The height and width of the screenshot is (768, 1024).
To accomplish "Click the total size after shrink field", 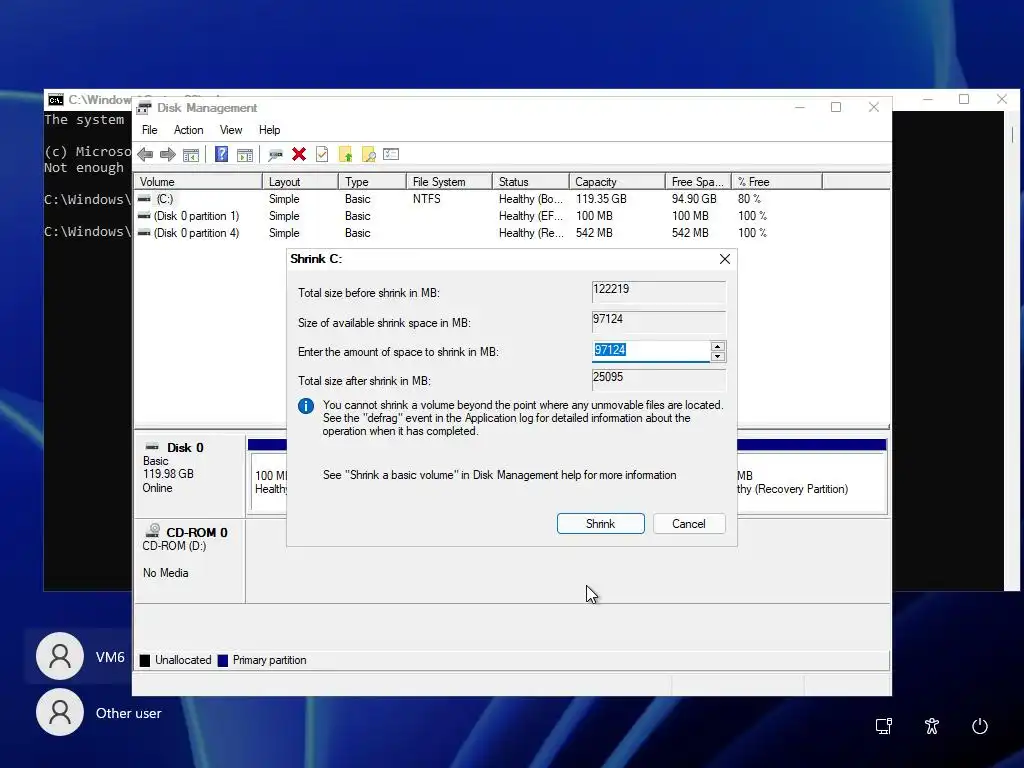I will (x=658, y=379).
